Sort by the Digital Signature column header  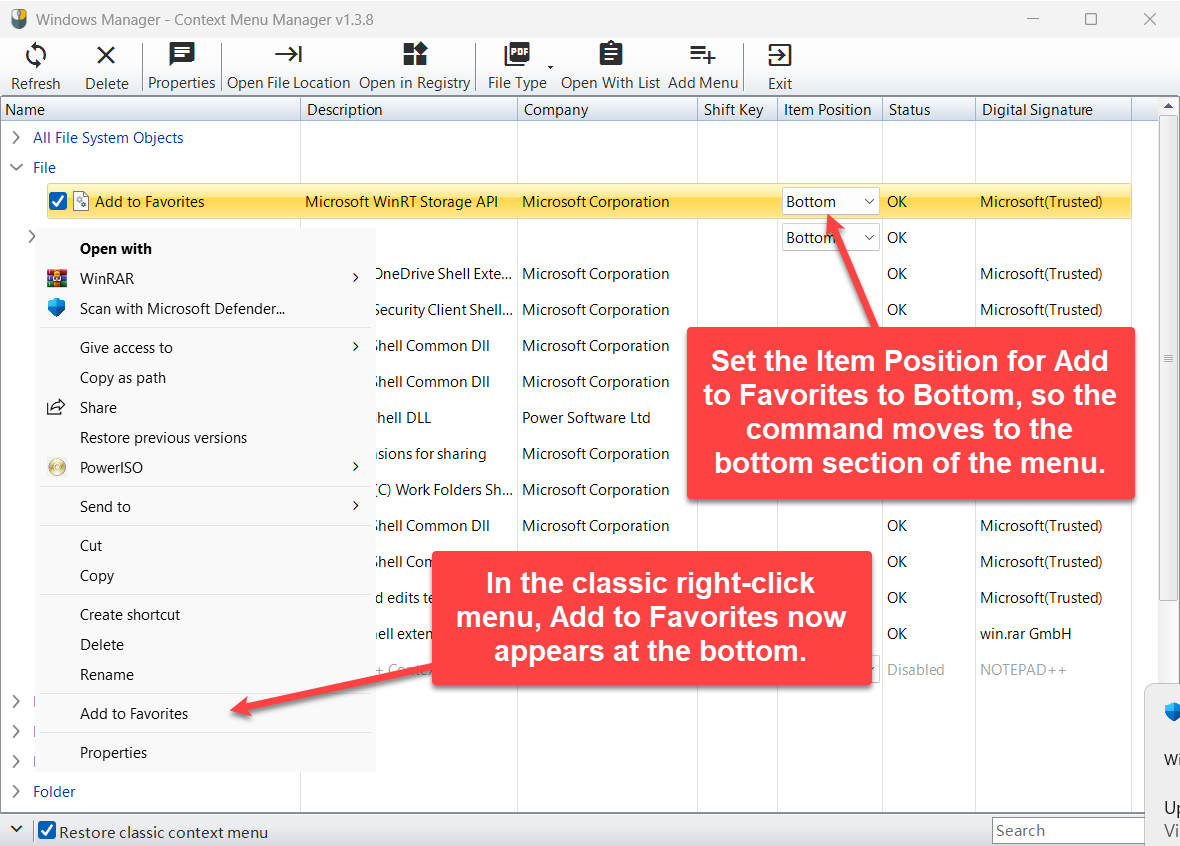pyautogui.click(x=1054, y=110)
